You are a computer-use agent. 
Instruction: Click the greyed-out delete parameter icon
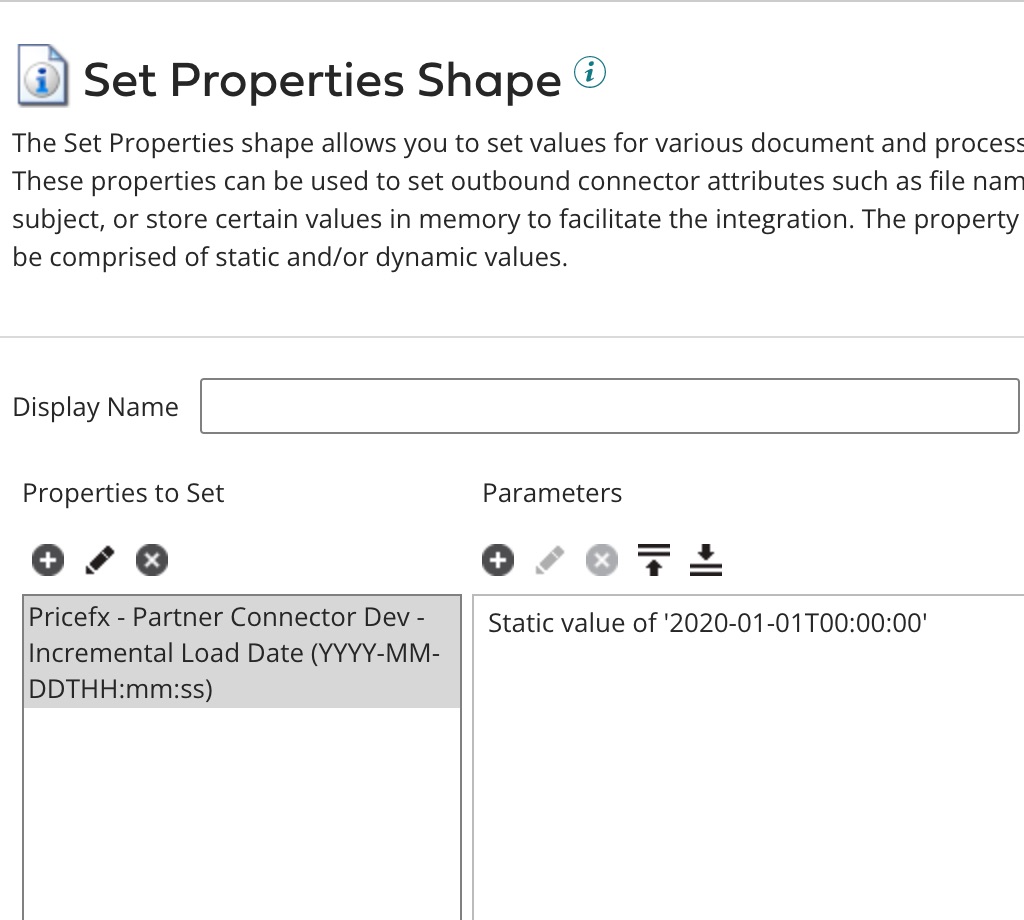(601, 560)
